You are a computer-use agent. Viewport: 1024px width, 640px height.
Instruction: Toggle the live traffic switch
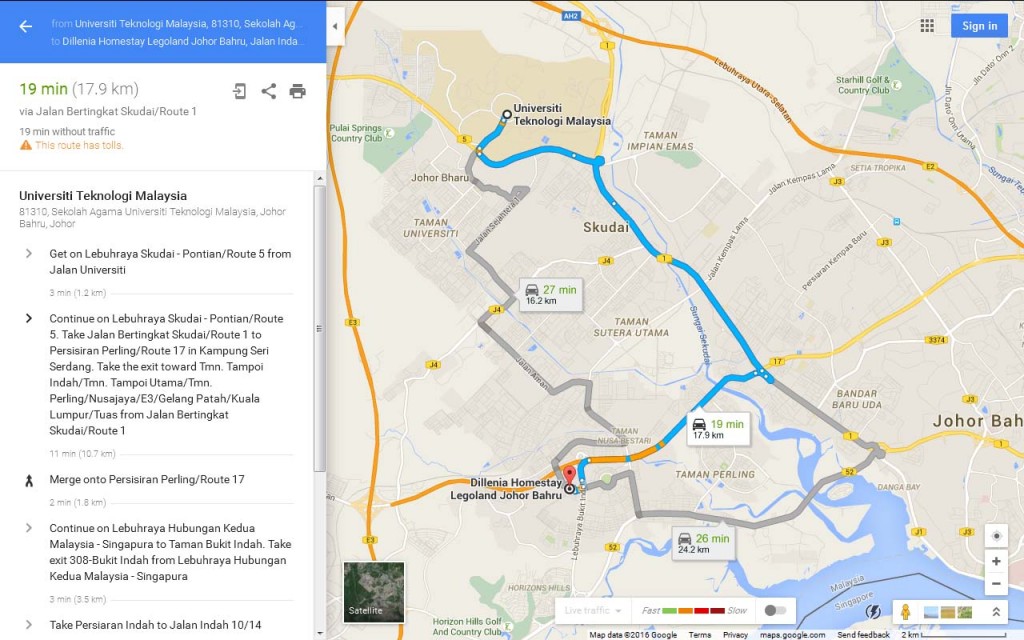(775, 611)
